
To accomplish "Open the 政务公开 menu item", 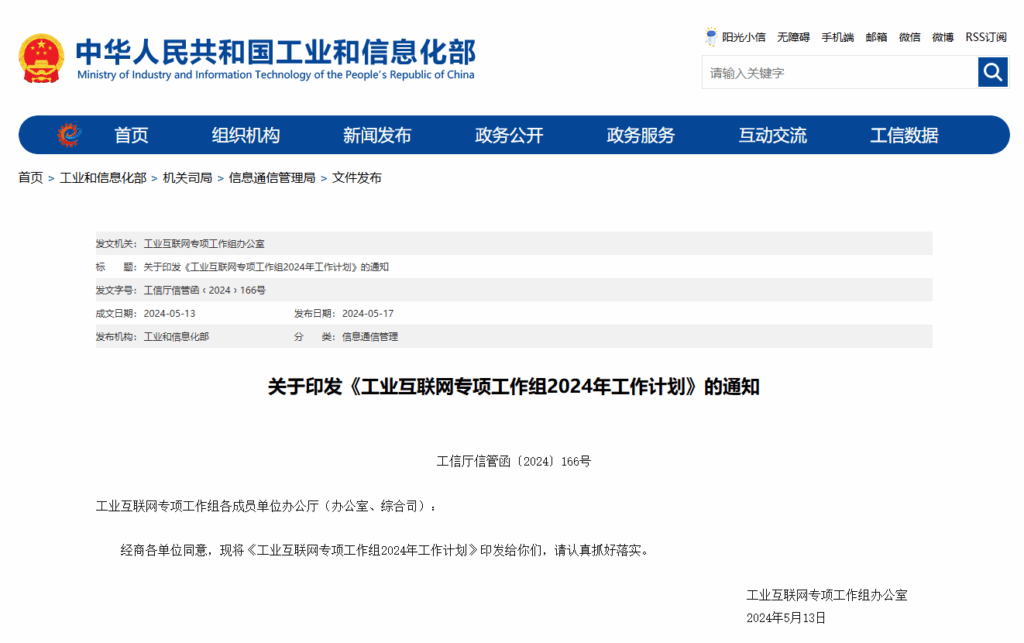I will click(509, 135).
